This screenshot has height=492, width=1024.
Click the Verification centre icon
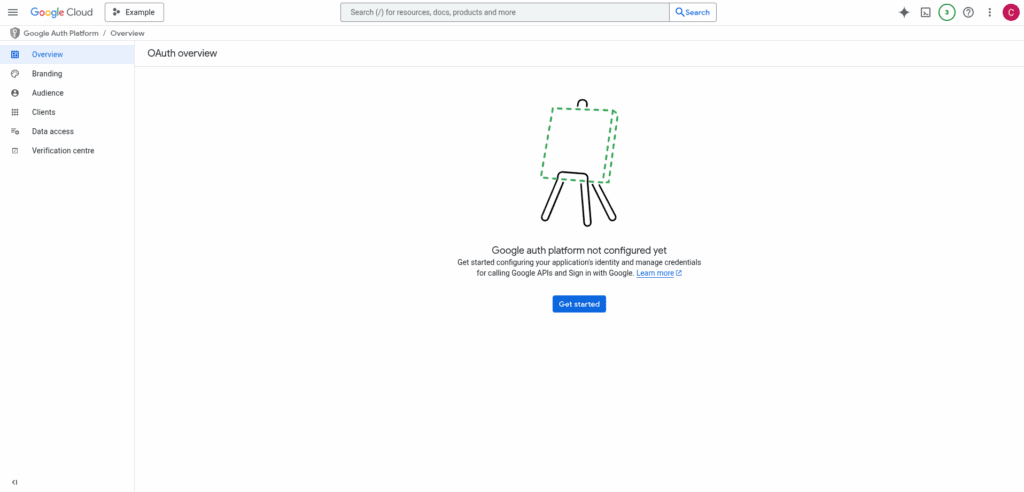pos(15,151)
